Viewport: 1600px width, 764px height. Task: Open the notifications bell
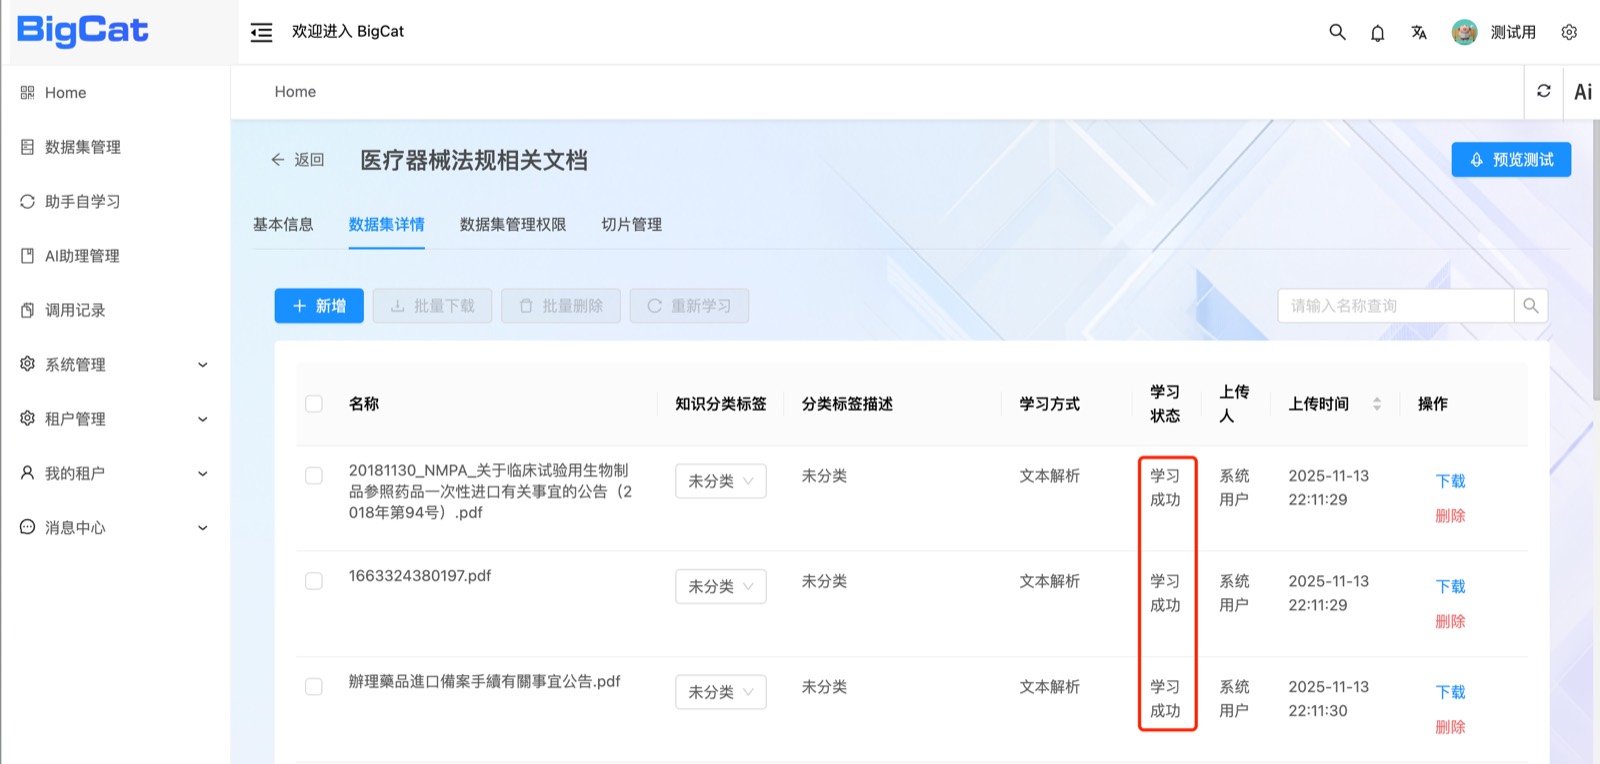1377,33
